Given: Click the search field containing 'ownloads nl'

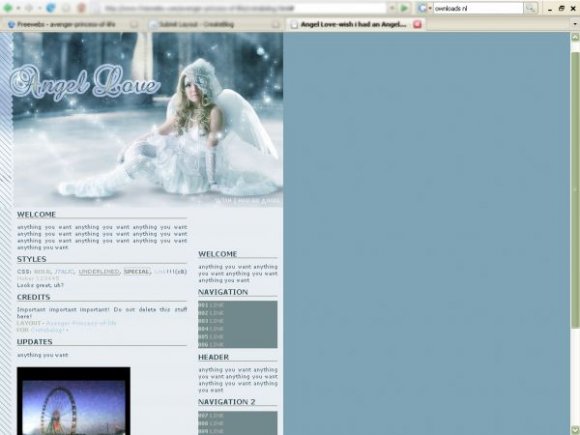Looking at the screenshot, I should coord(478,8).
